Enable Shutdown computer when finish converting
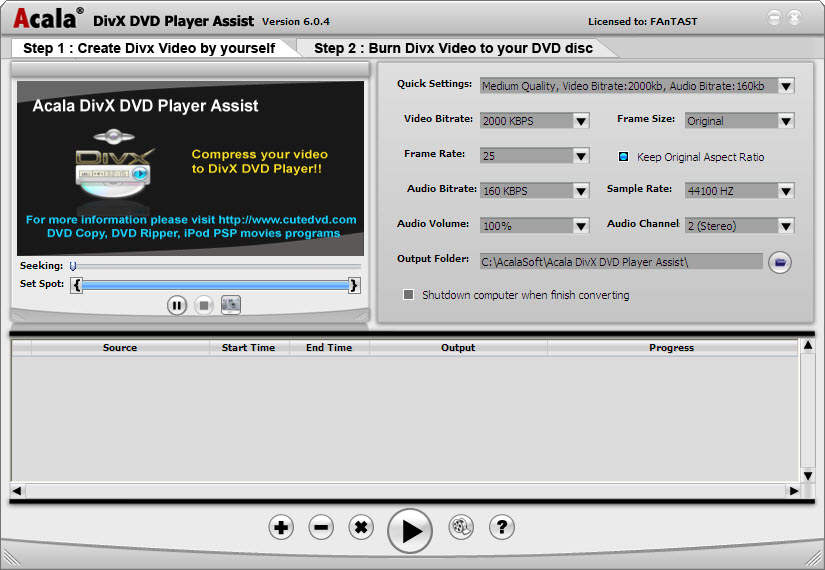This screenshot has width=825, height=570. 408,294
